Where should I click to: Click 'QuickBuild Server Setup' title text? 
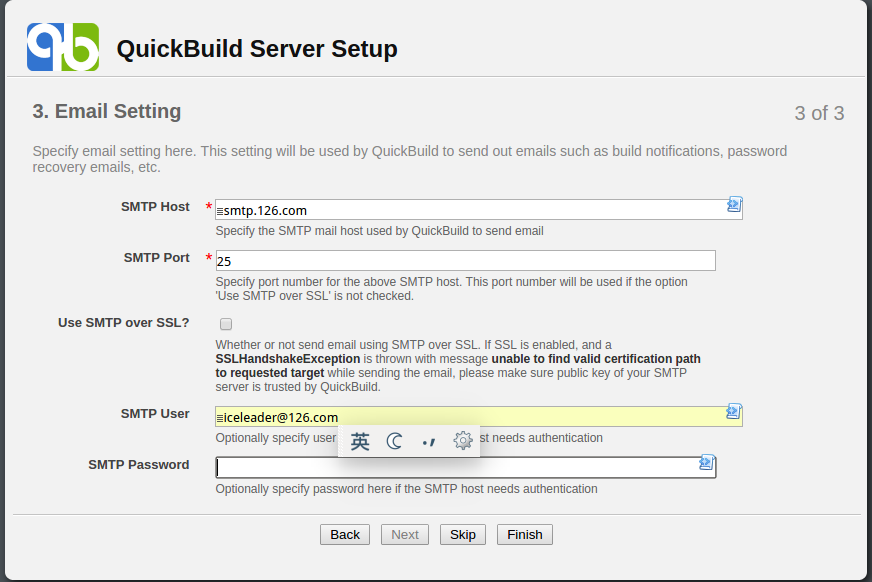click(257, 49)
